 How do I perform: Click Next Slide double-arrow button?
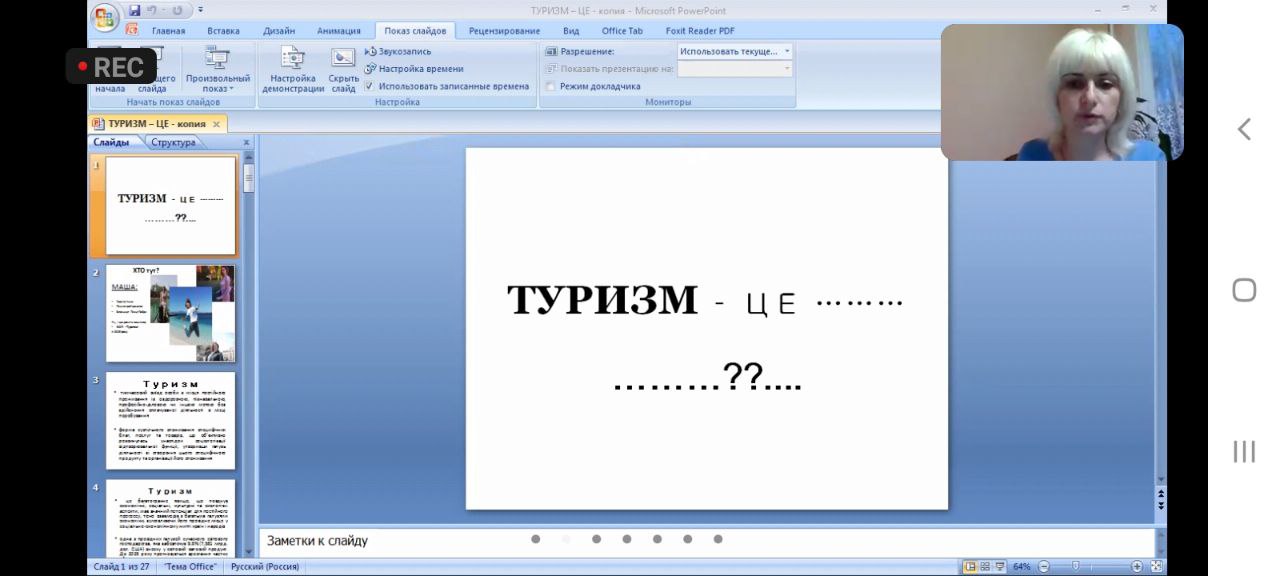[x=1161, y=506]
